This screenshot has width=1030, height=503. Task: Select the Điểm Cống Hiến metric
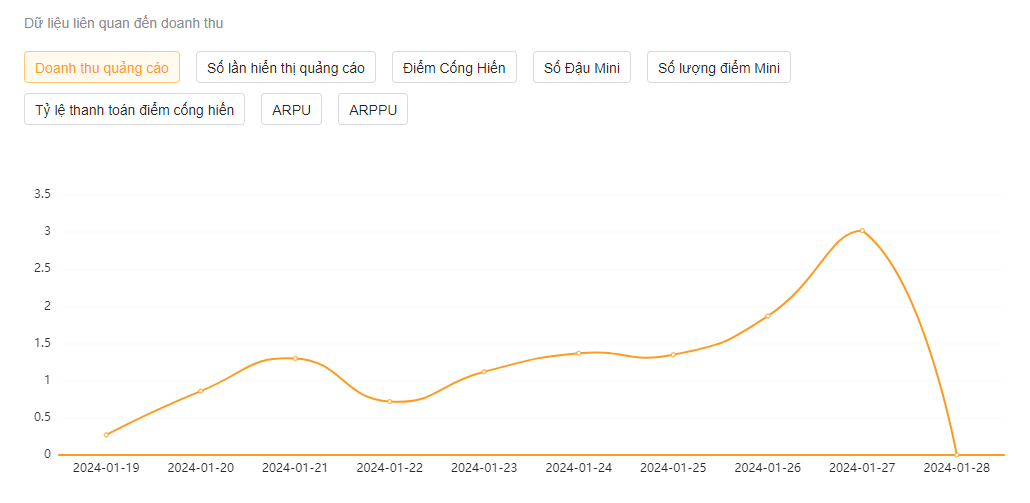pyautogui.click(x=454, y=68)
